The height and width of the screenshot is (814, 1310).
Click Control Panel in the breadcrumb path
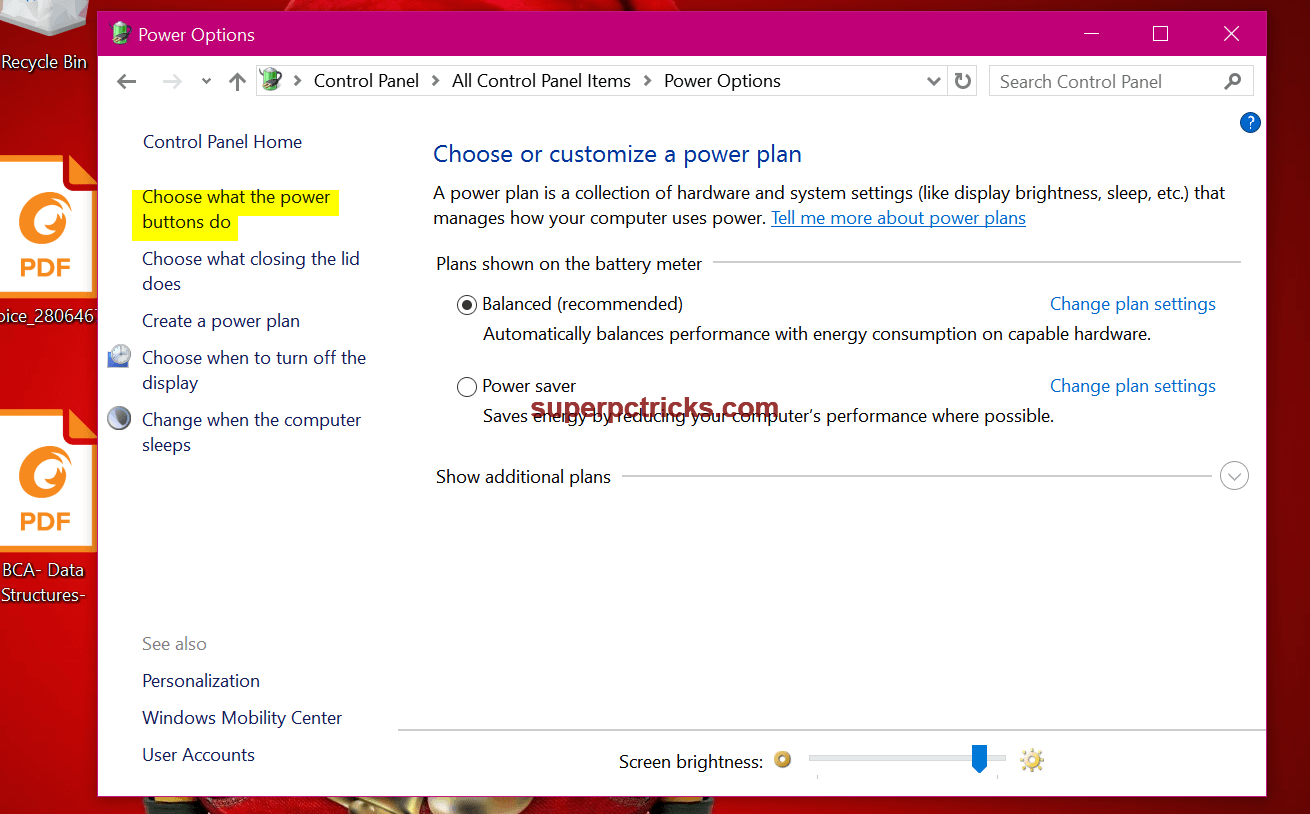pos(366,80)
